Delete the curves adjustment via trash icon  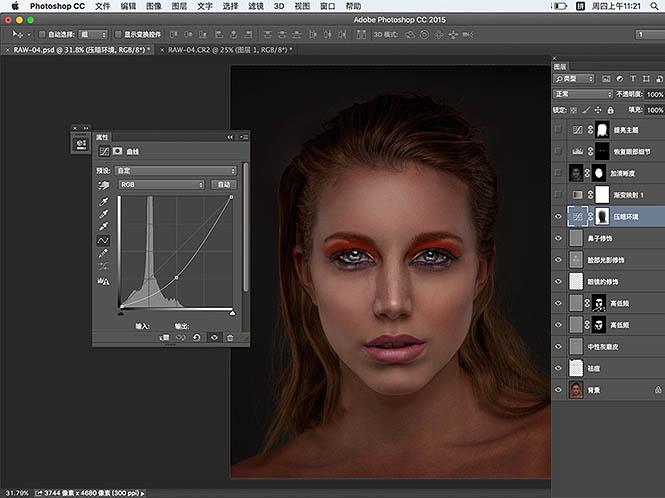(230, 338)
